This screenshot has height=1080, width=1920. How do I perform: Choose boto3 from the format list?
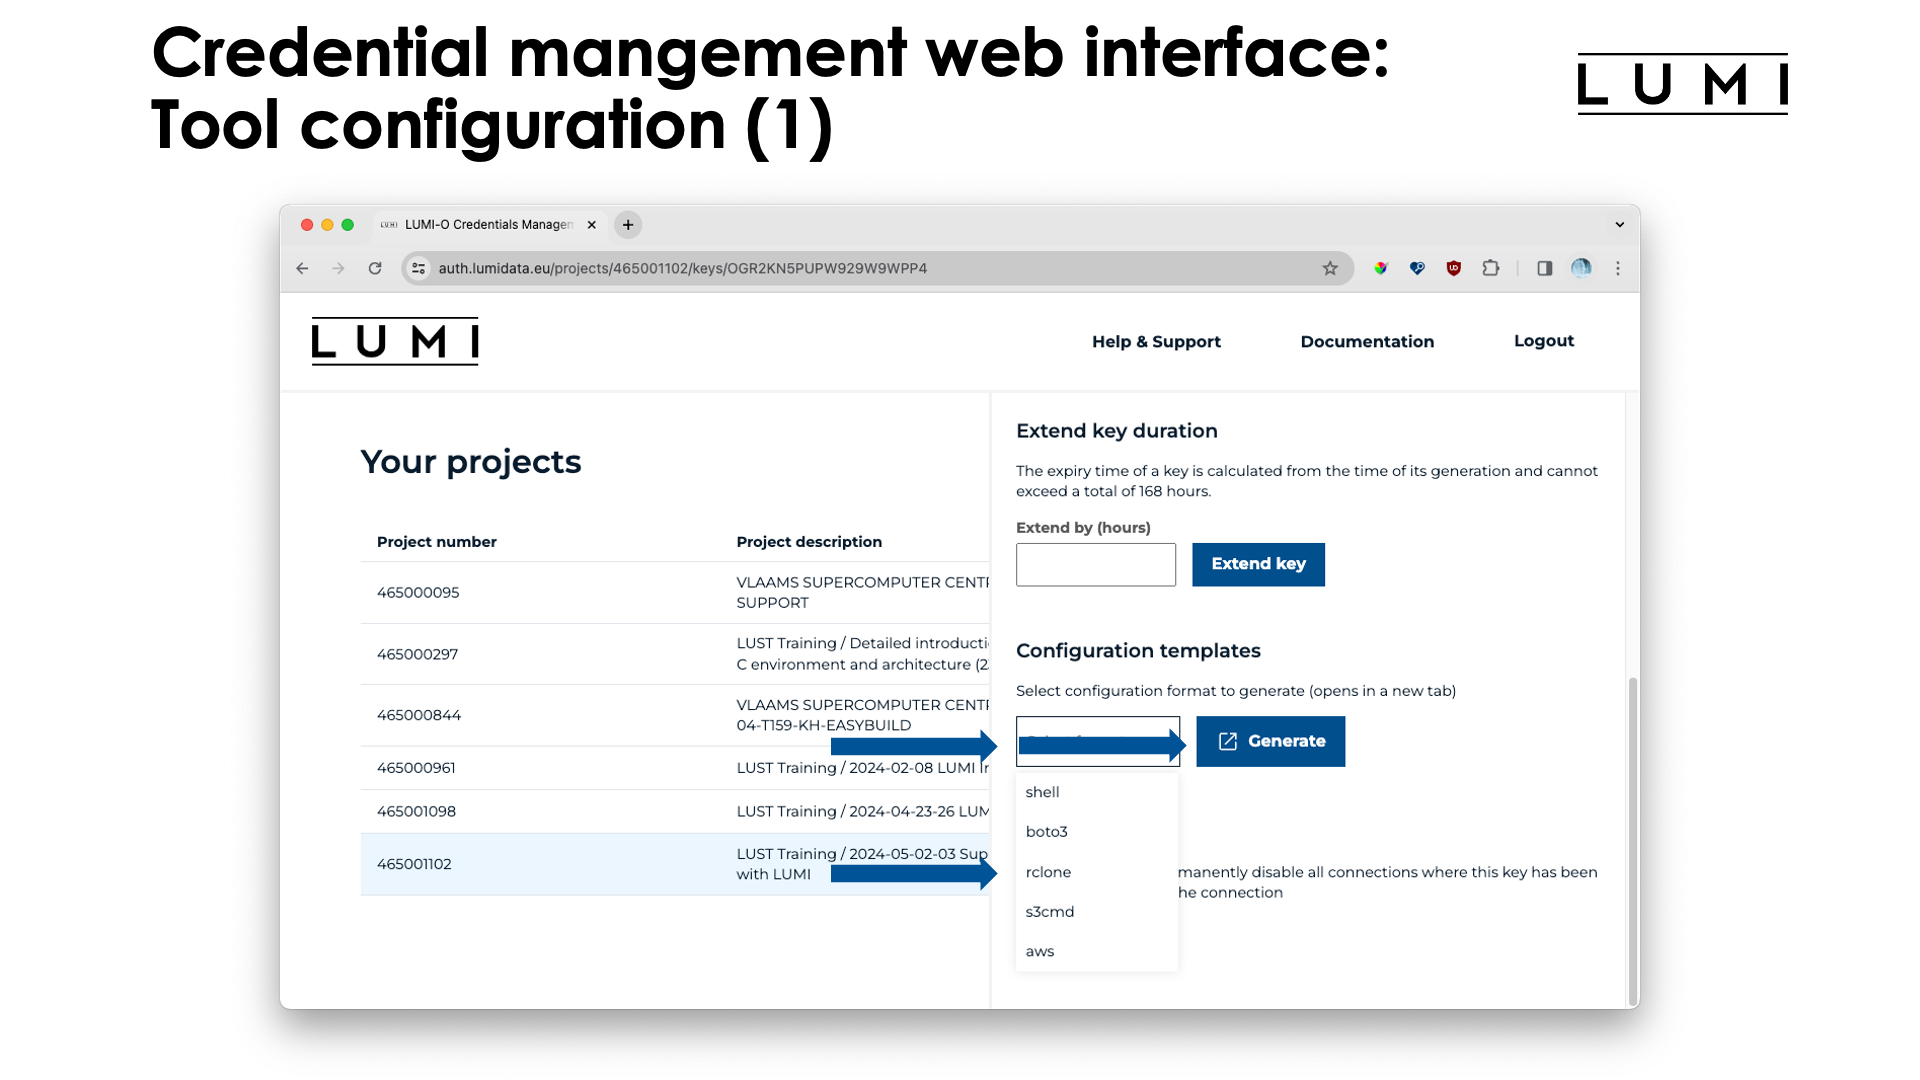1097,832
